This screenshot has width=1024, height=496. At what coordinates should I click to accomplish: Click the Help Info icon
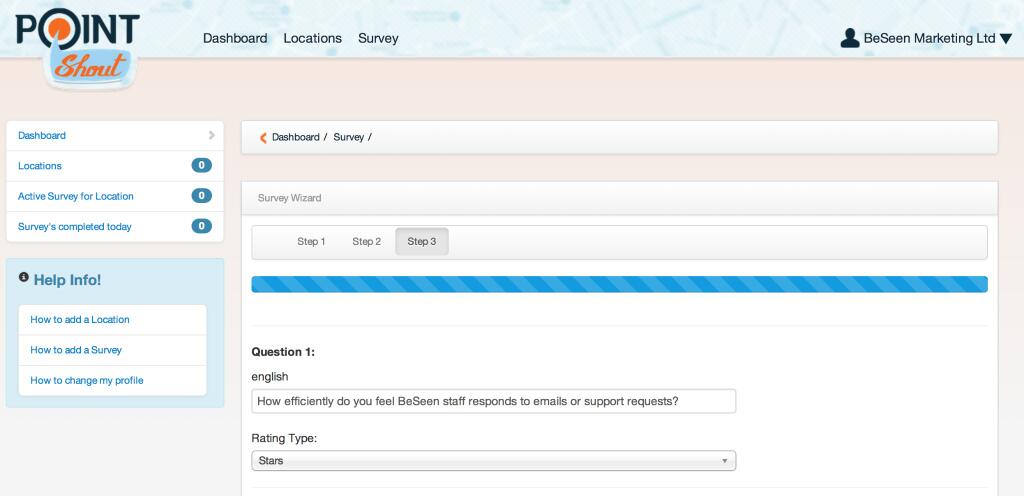(23, 278)
